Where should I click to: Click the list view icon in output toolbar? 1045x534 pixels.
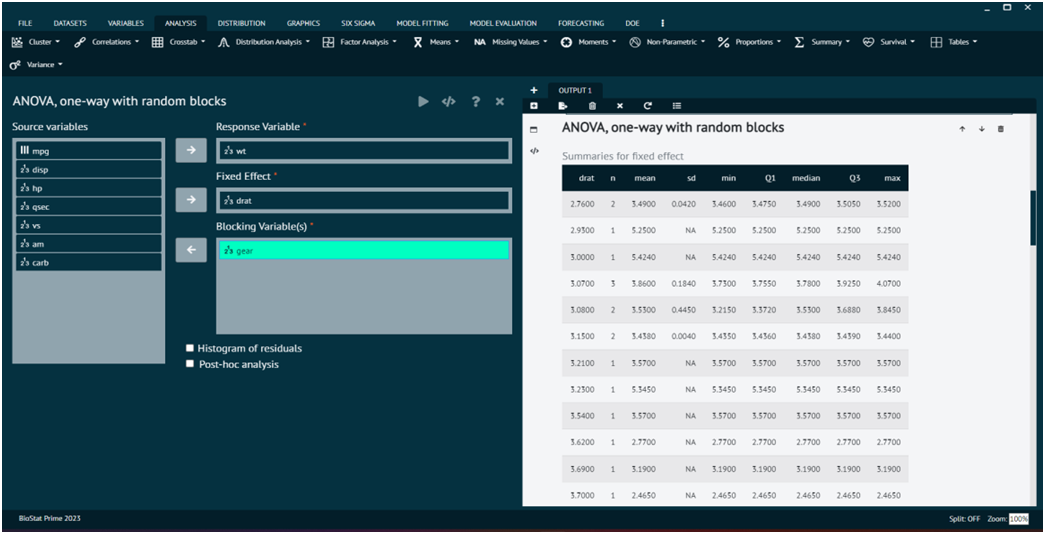click(x=676, y=106)
